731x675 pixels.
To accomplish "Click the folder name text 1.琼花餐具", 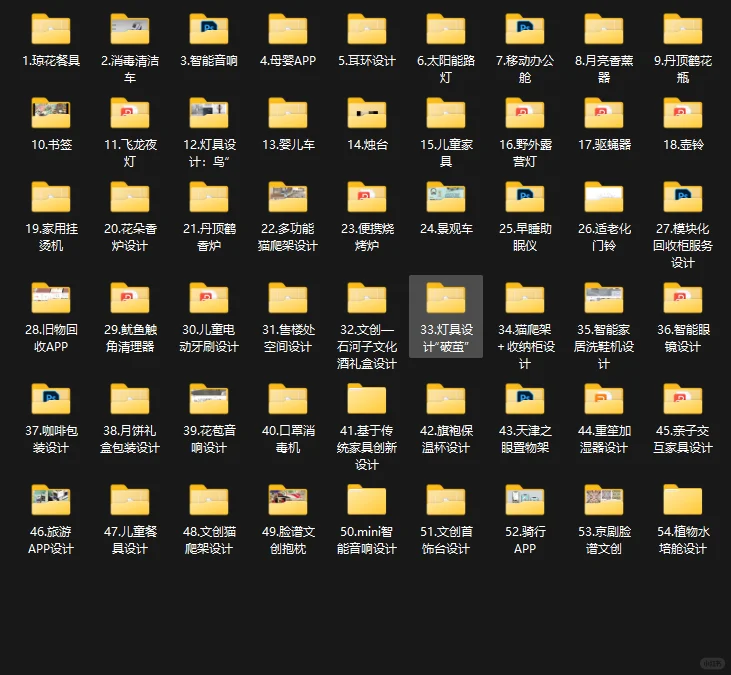I will click(x=51, y=61).
